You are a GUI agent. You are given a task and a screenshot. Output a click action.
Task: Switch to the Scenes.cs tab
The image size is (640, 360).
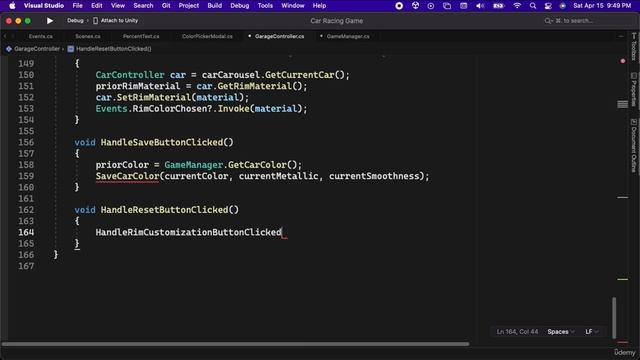(88, 36)
